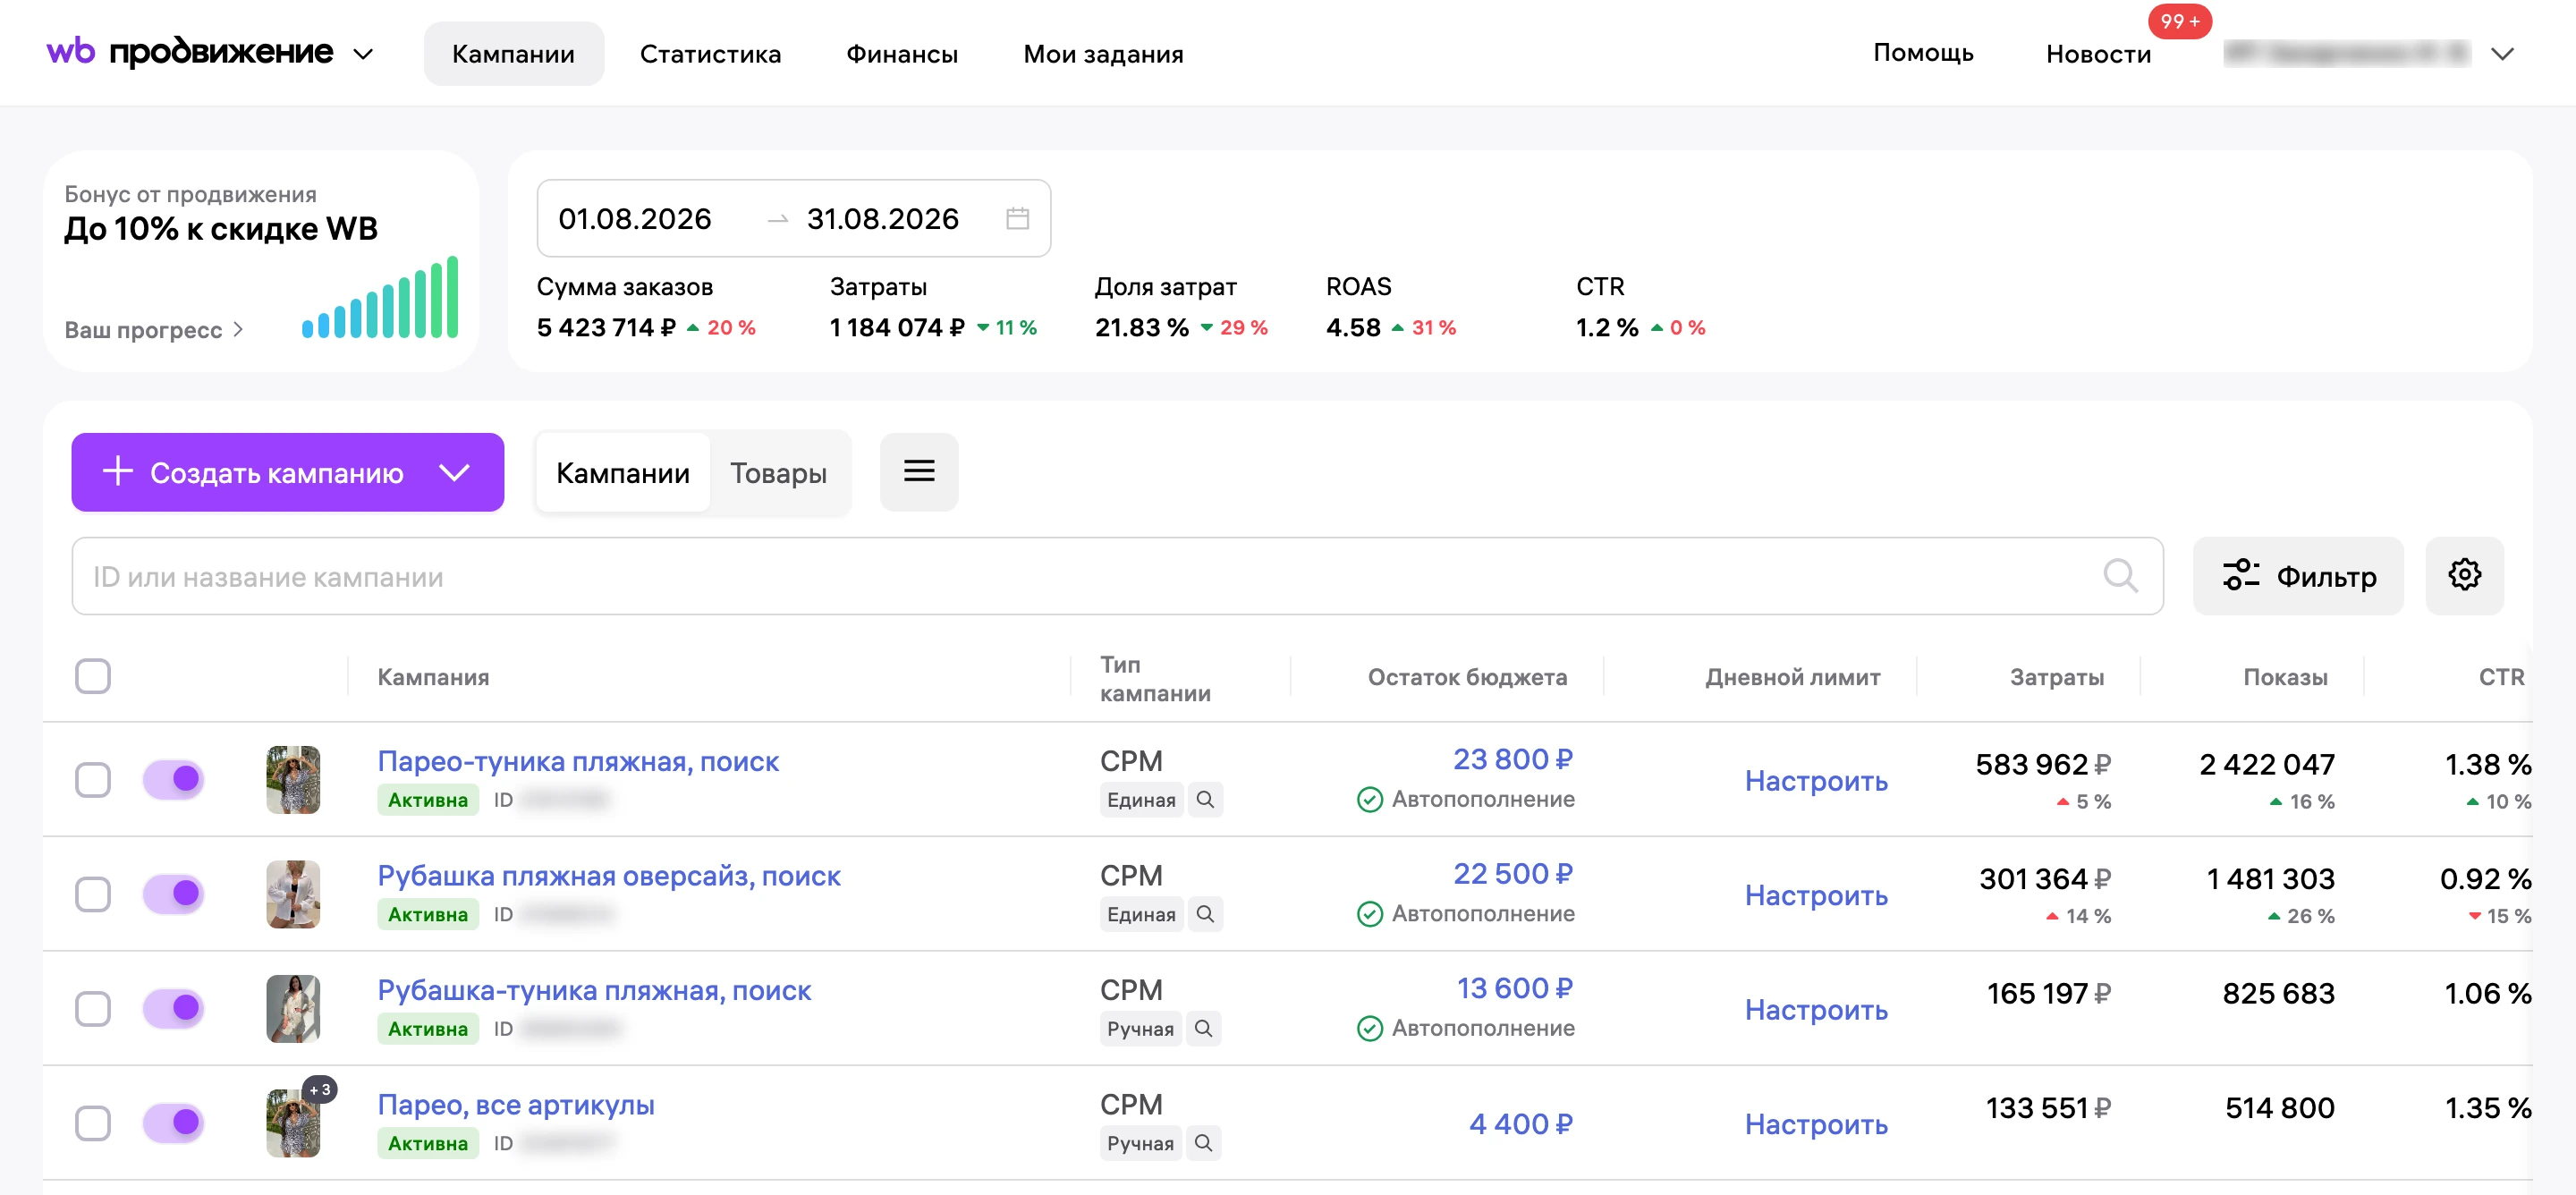2576x1195 pixels.
Task: Click search icon beside Ручная for Парео, все артикулы
Action: [x=1203, y=1143]
